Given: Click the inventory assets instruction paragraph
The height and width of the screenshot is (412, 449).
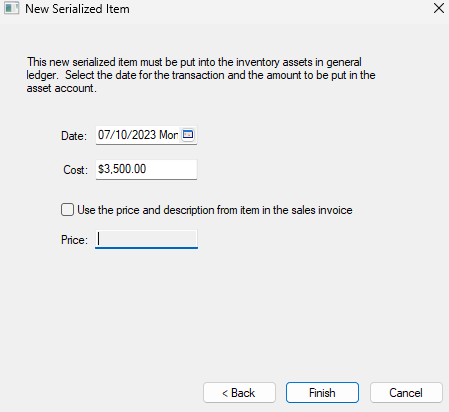Looking at the screenshot, I should point(201,75).
